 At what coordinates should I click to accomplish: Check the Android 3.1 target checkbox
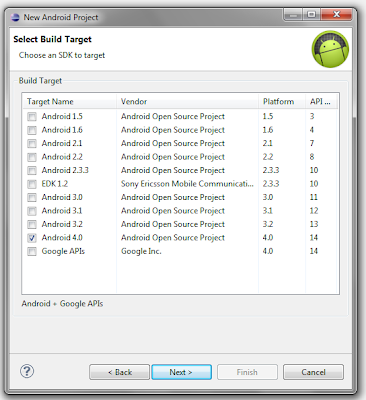coord(32,211)
